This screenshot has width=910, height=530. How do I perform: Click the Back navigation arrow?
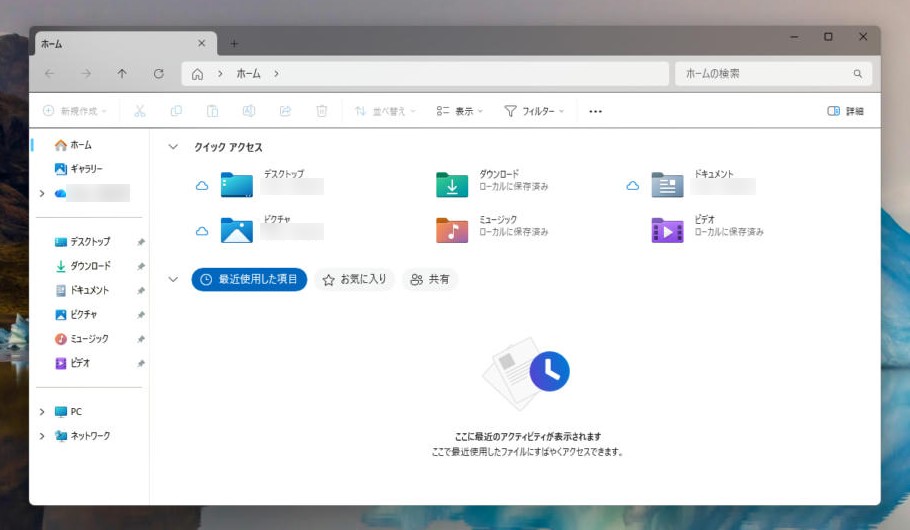(x=50, y=74)
